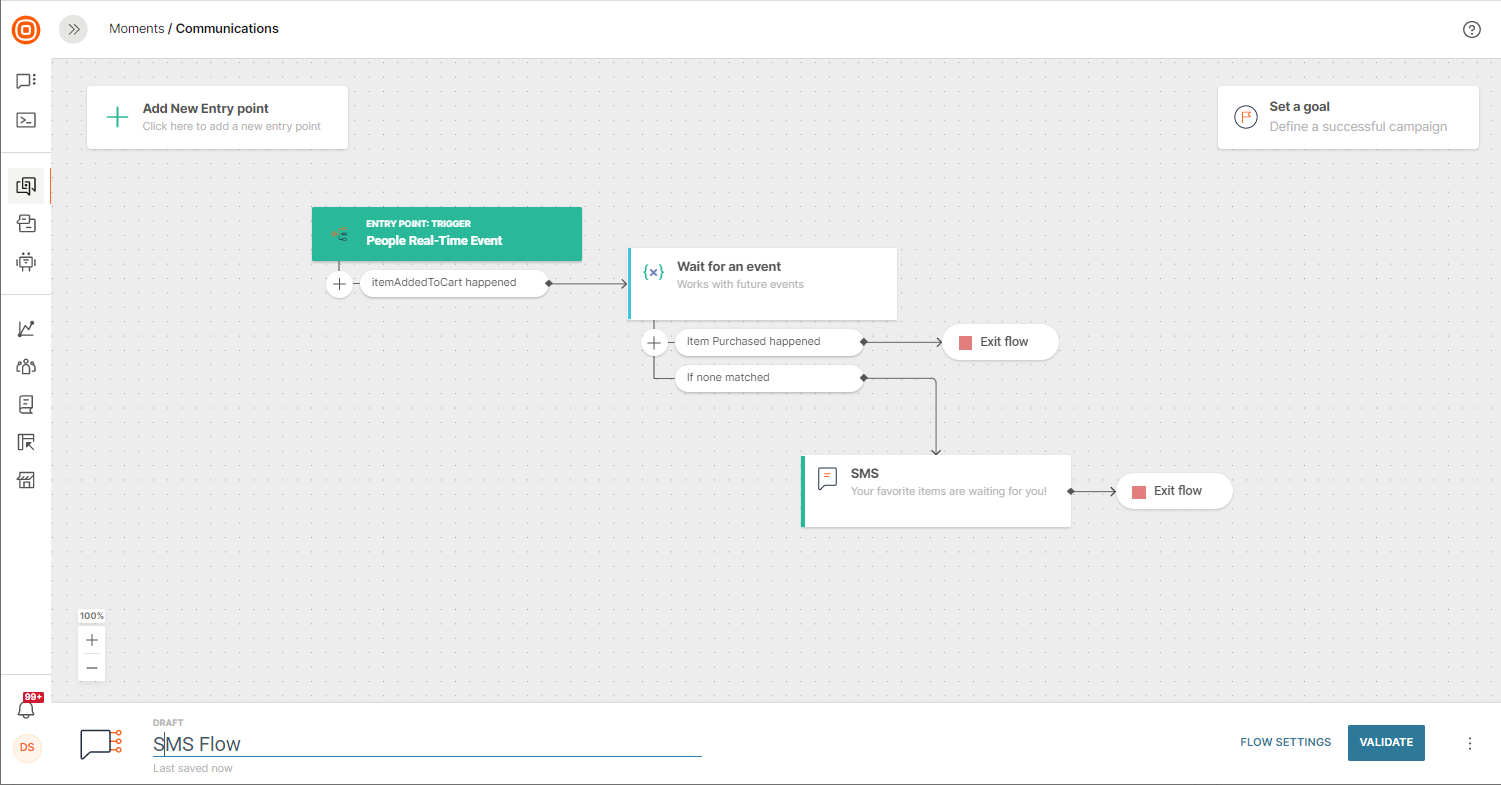Open the chatbot robot icon in sidebar
1501x785 pixels.
click(x=26, y=262)
